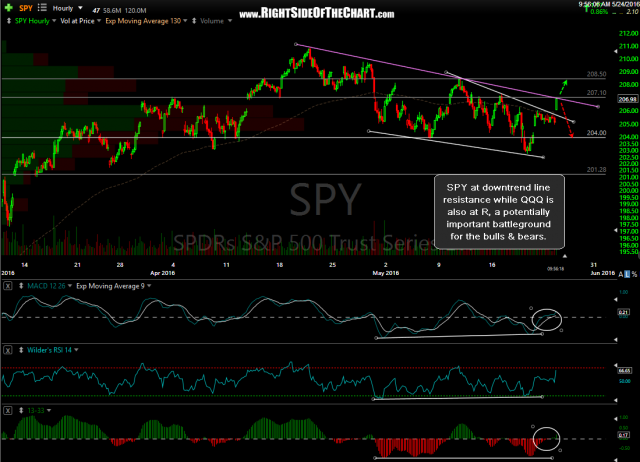Close the 13-33 pane with X box
This screenshot has width=640, height=462.
pos(8,411)
